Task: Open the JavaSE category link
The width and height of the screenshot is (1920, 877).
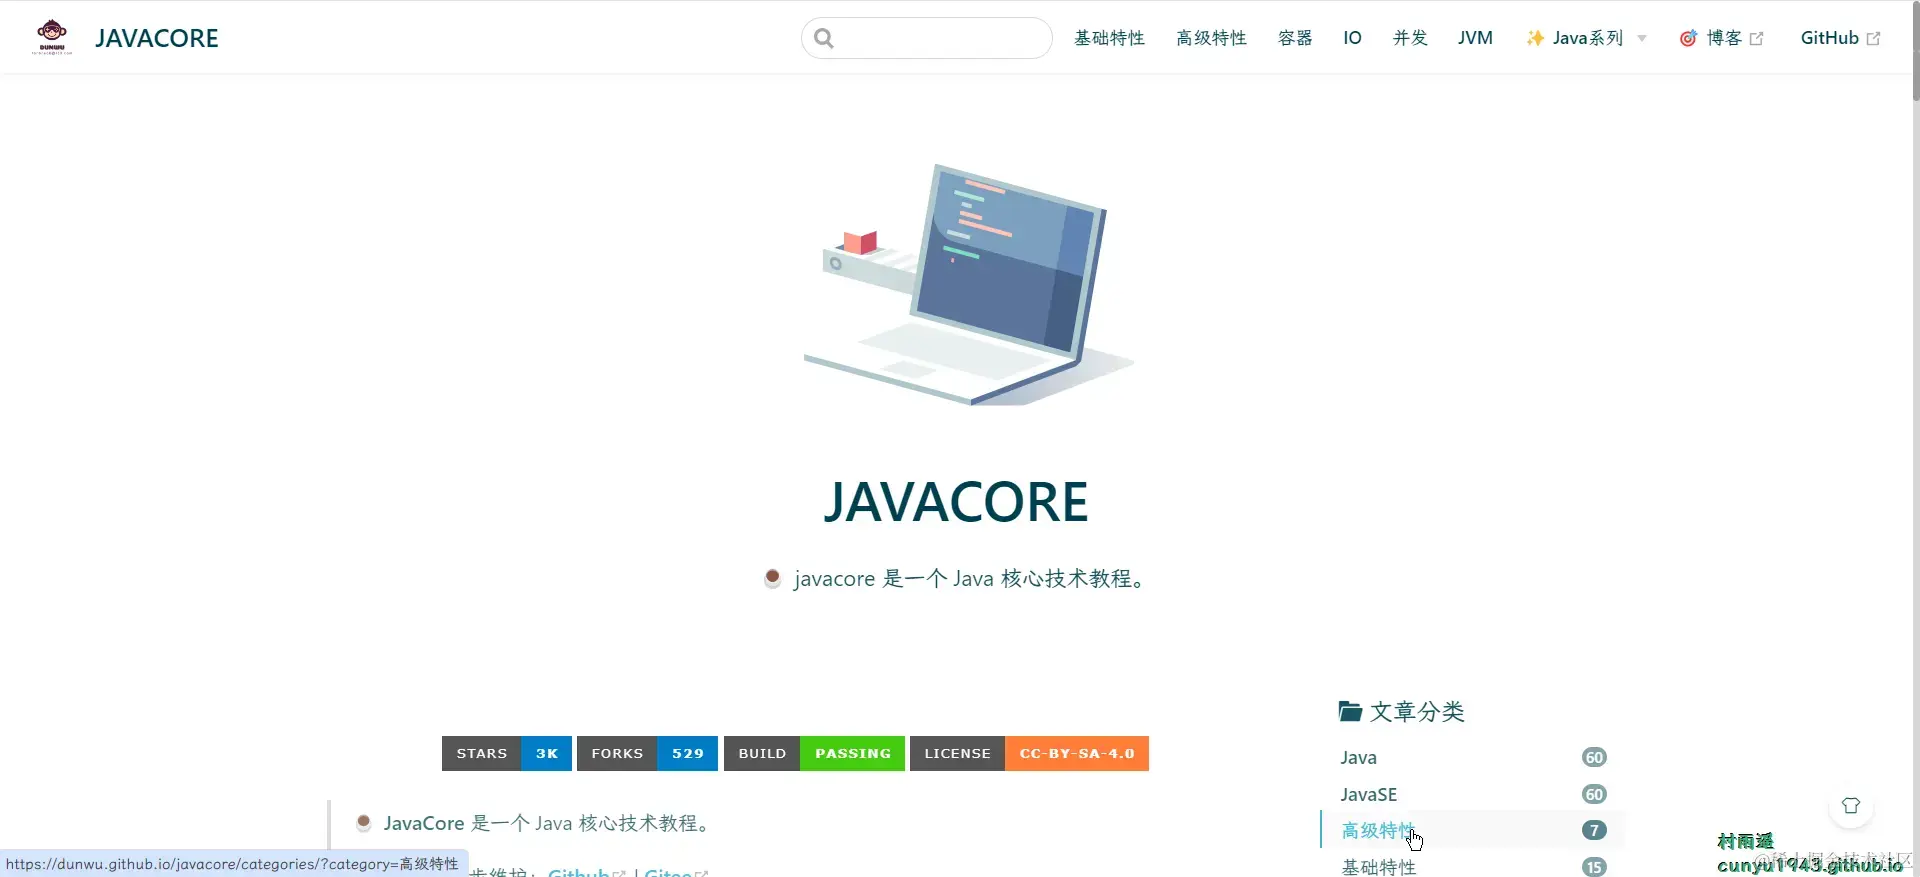Action: click(x=1369, y=794)
